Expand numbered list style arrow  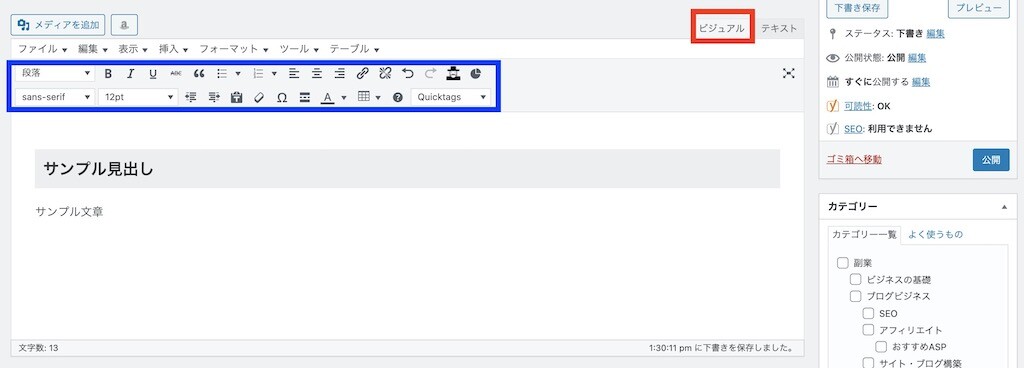[x=274, y=74]
